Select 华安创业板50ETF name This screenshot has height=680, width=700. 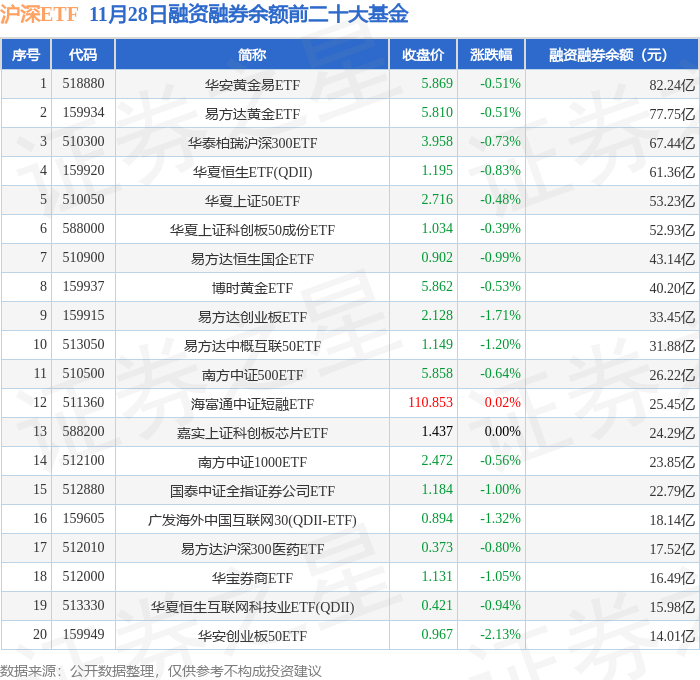[252, 636]
